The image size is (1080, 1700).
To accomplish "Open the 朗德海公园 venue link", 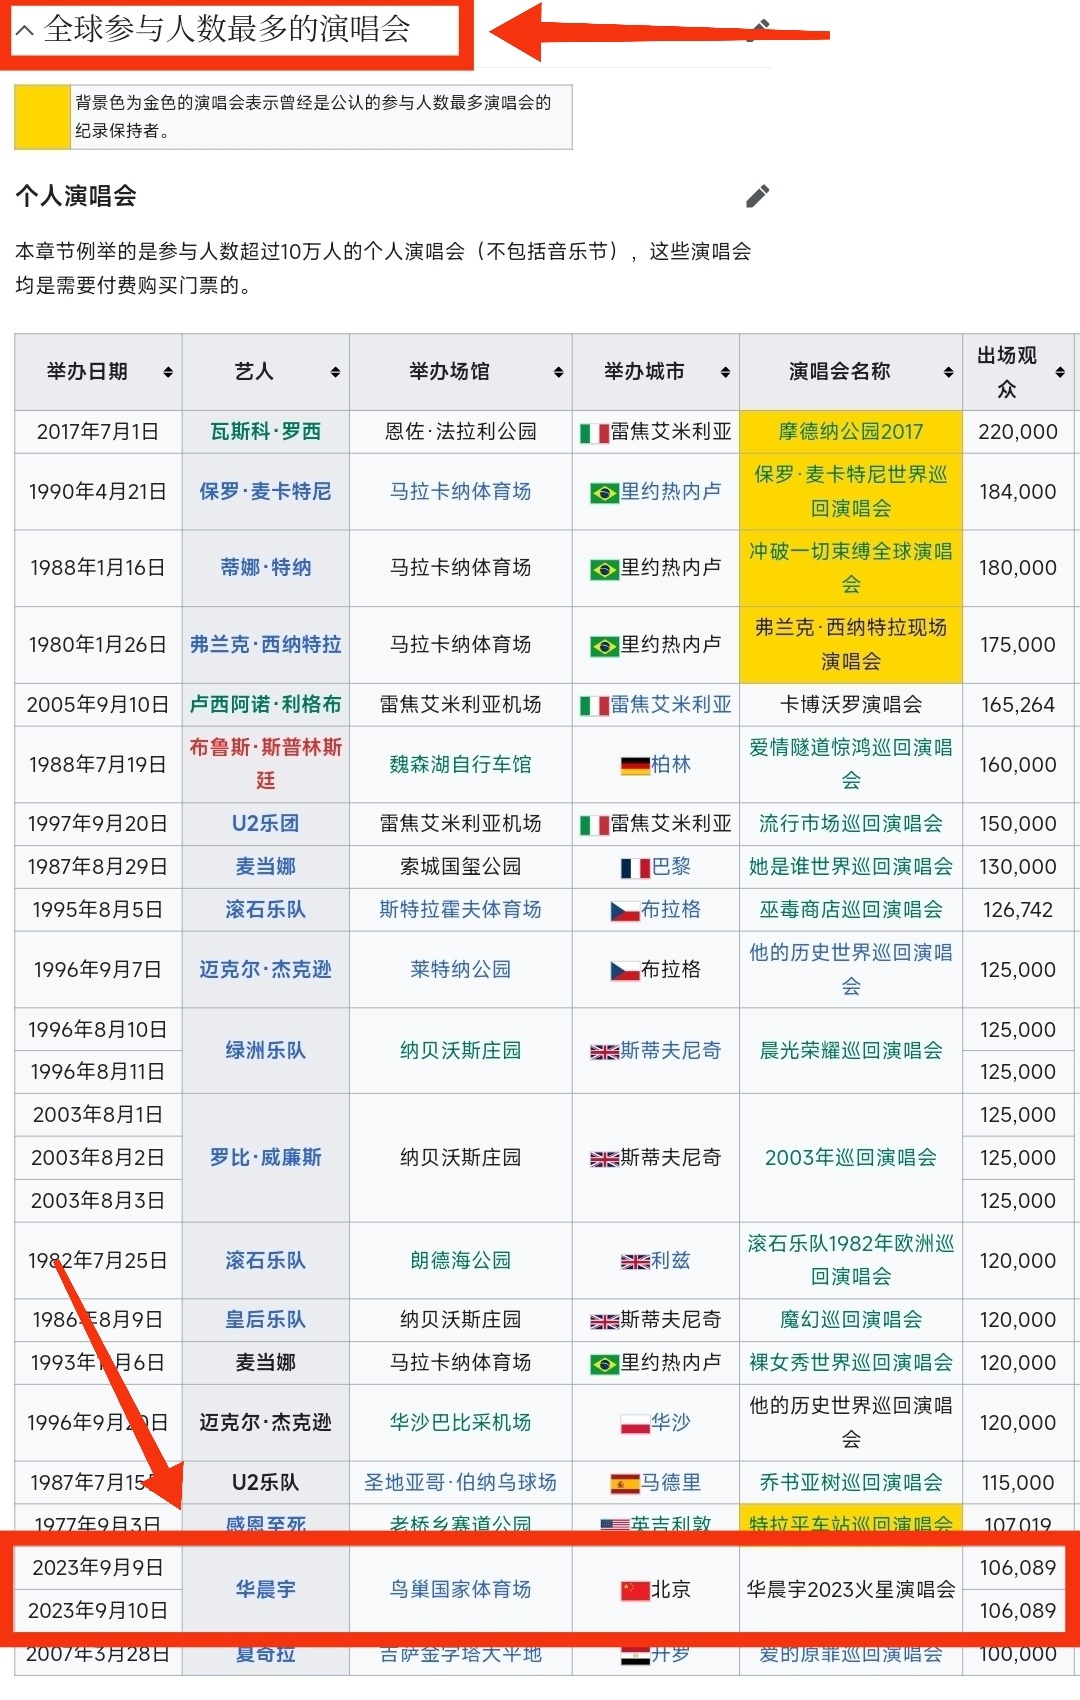I will [x=461, y=1261].
